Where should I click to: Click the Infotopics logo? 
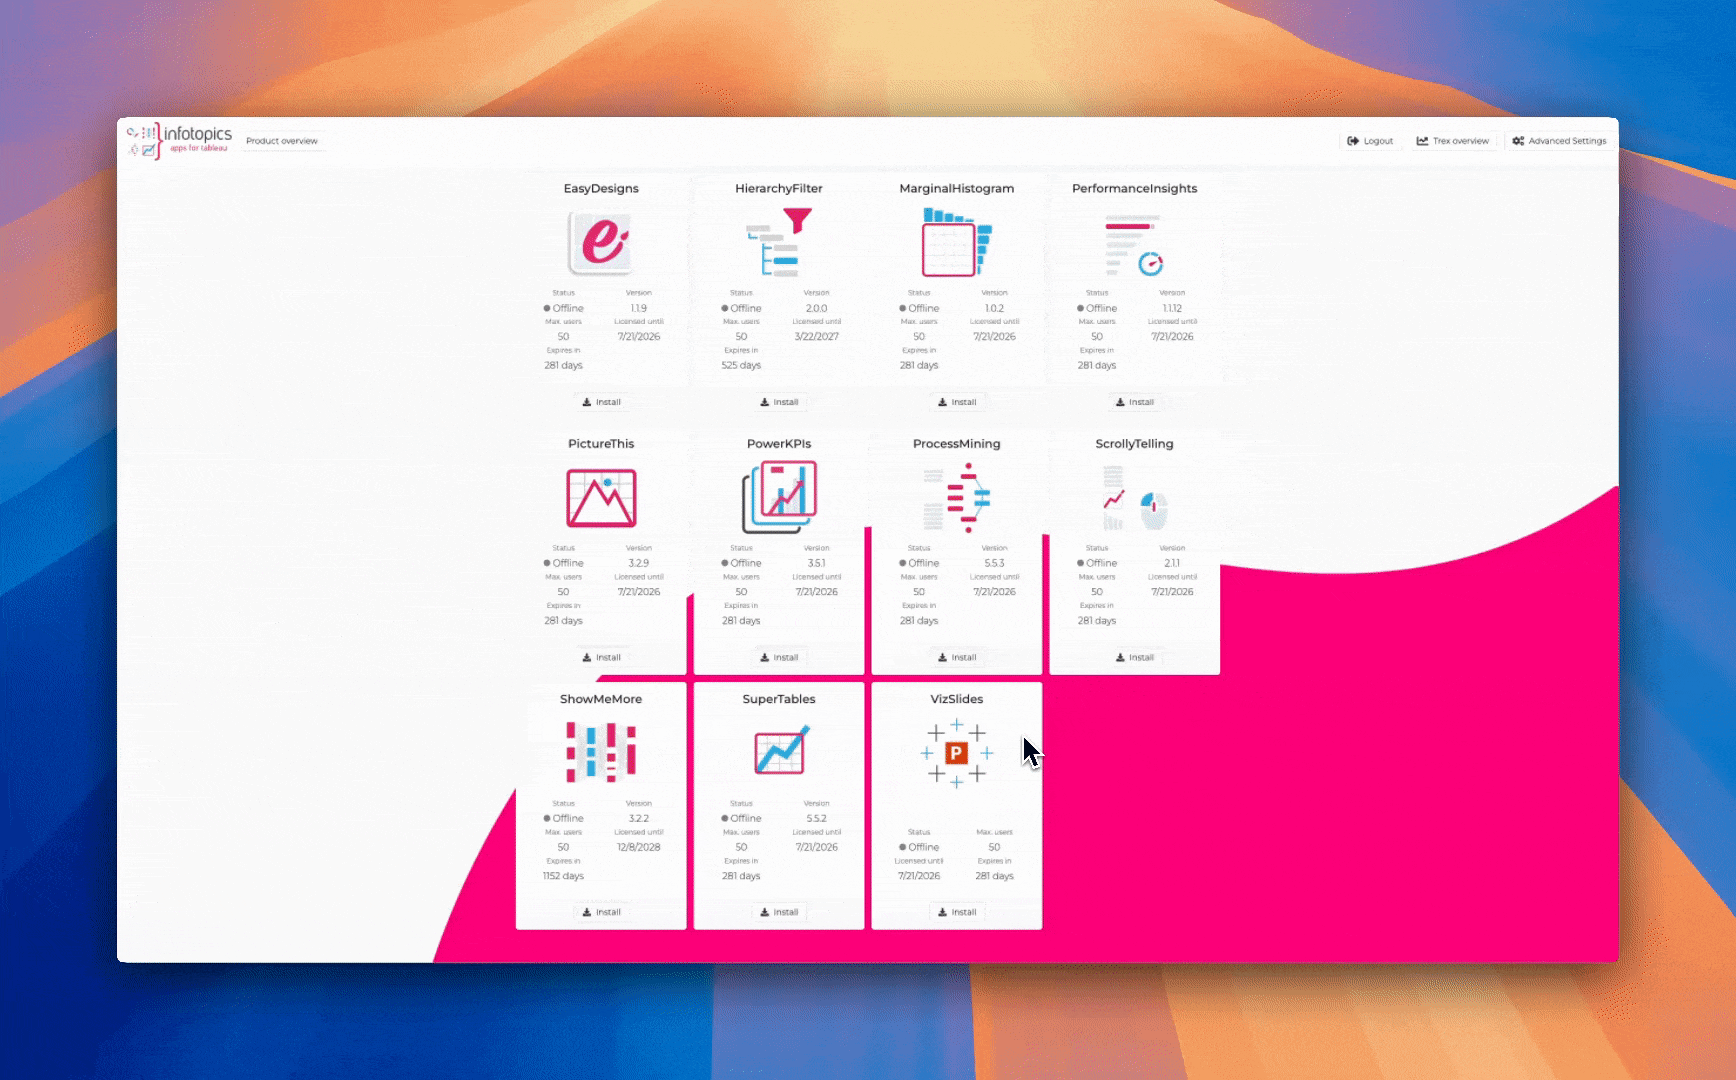(x=180, y=141)
